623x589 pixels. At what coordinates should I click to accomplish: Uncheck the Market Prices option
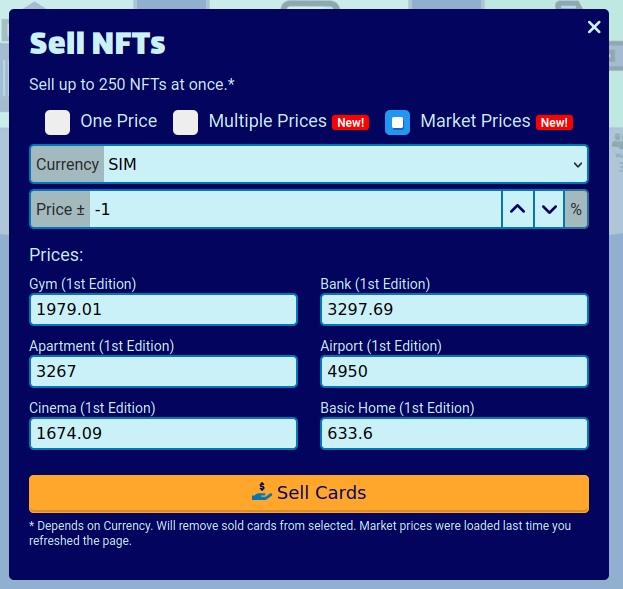397,122
